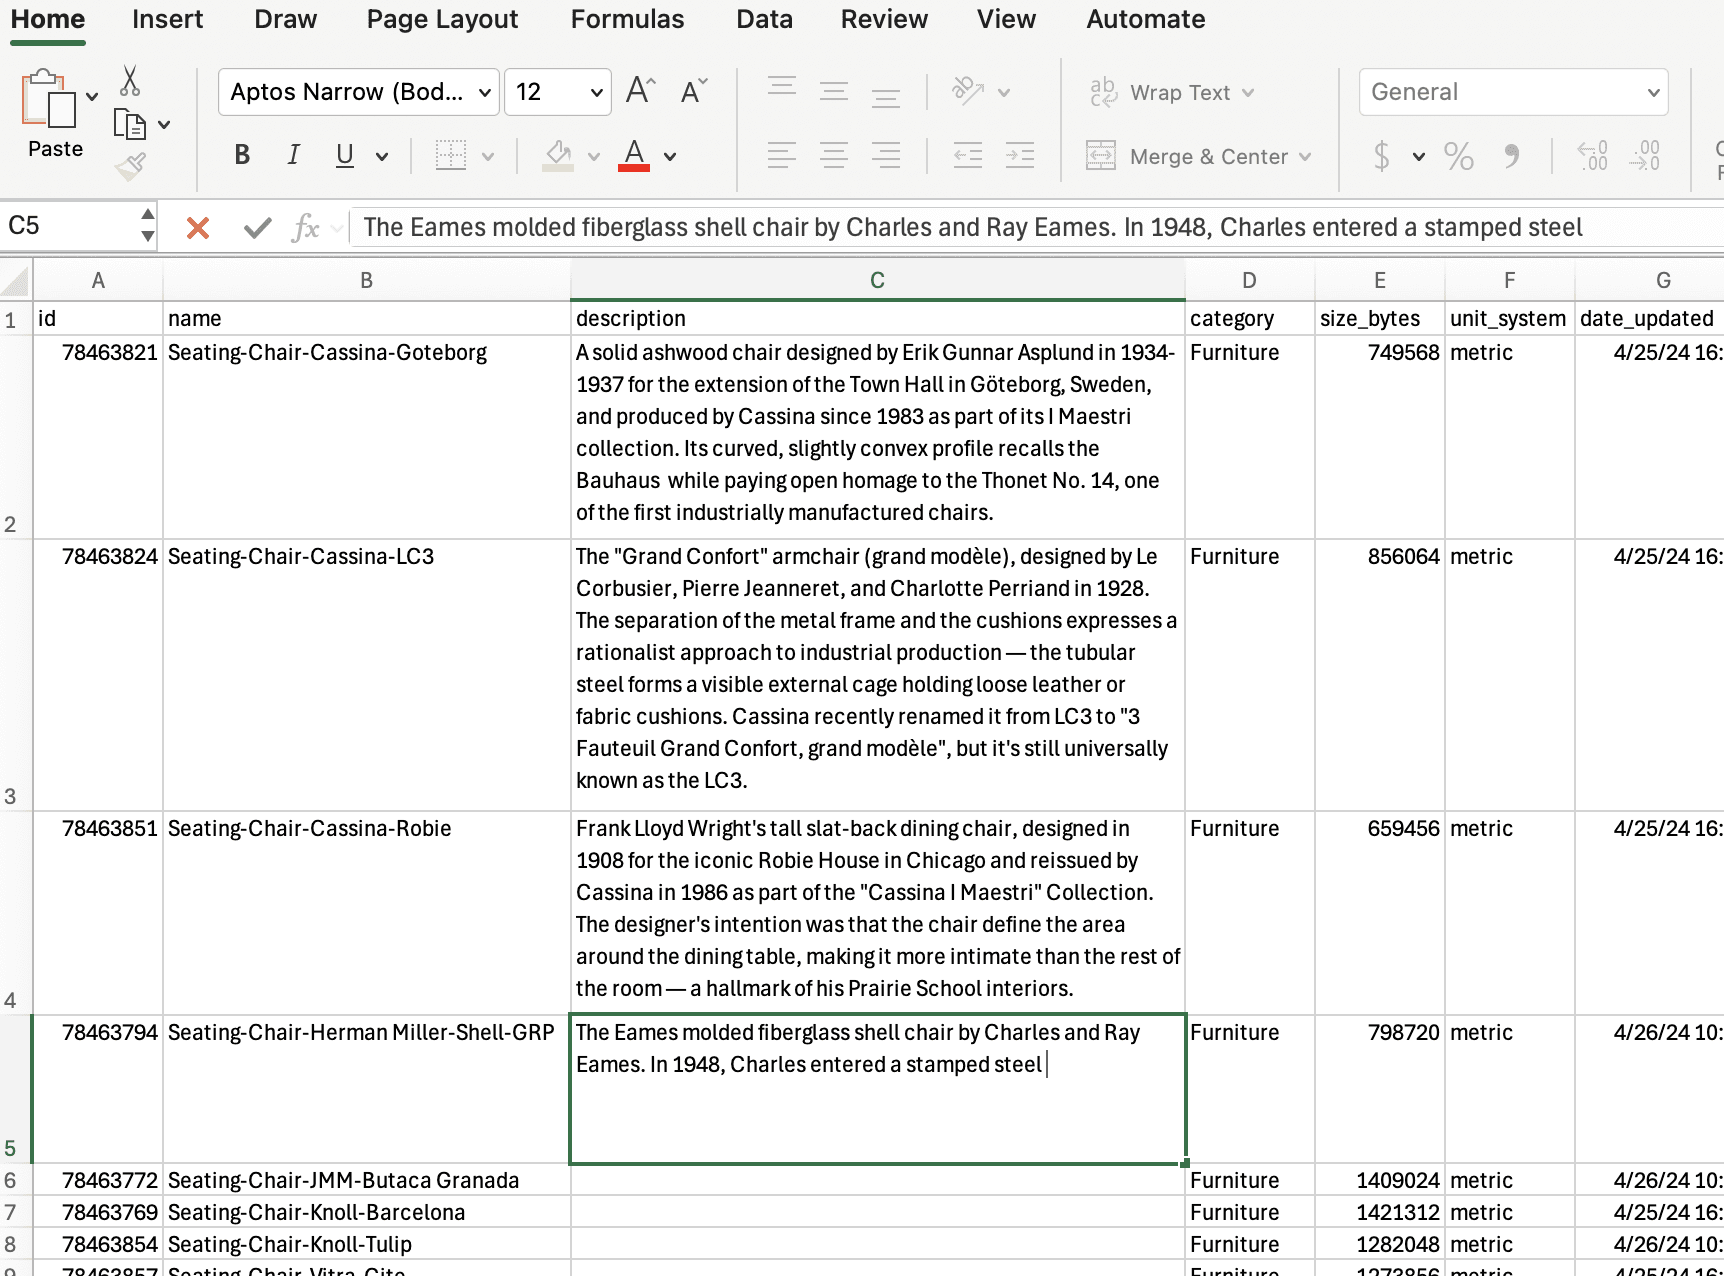
Task: Switch to Home tab
Action: point(48,20)
